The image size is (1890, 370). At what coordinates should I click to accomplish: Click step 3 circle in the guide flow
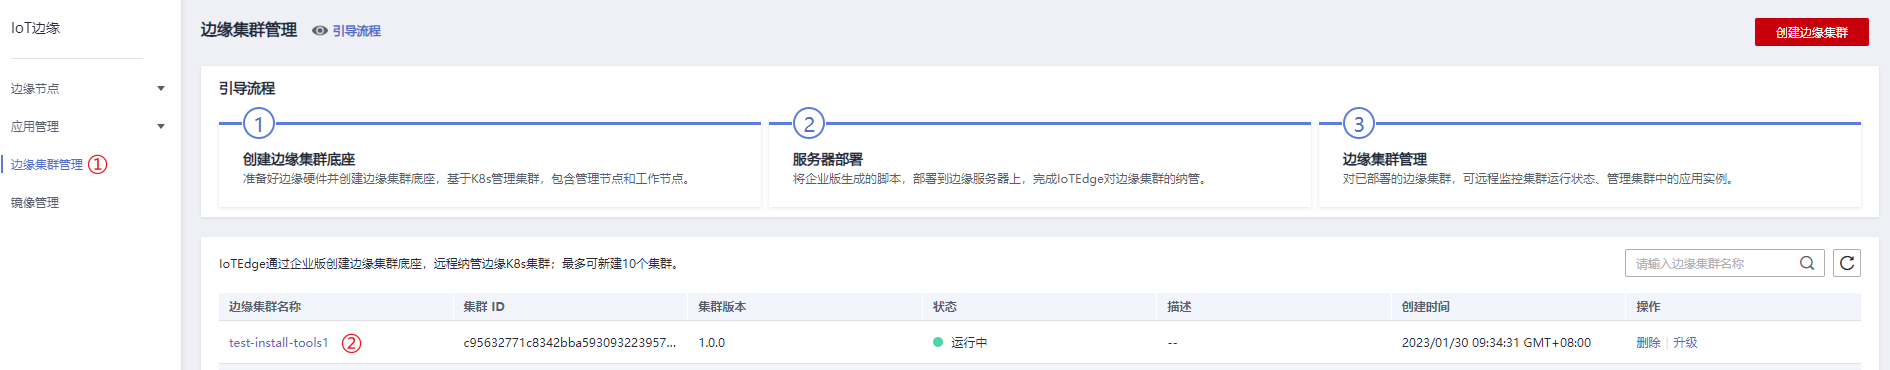click(1359, 124)
